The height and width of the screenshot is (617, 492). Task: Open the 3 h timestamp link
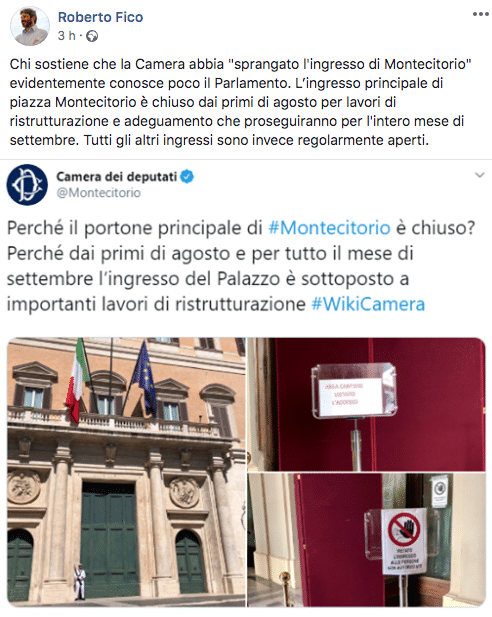pyautogui.click(x=66, y=36)
